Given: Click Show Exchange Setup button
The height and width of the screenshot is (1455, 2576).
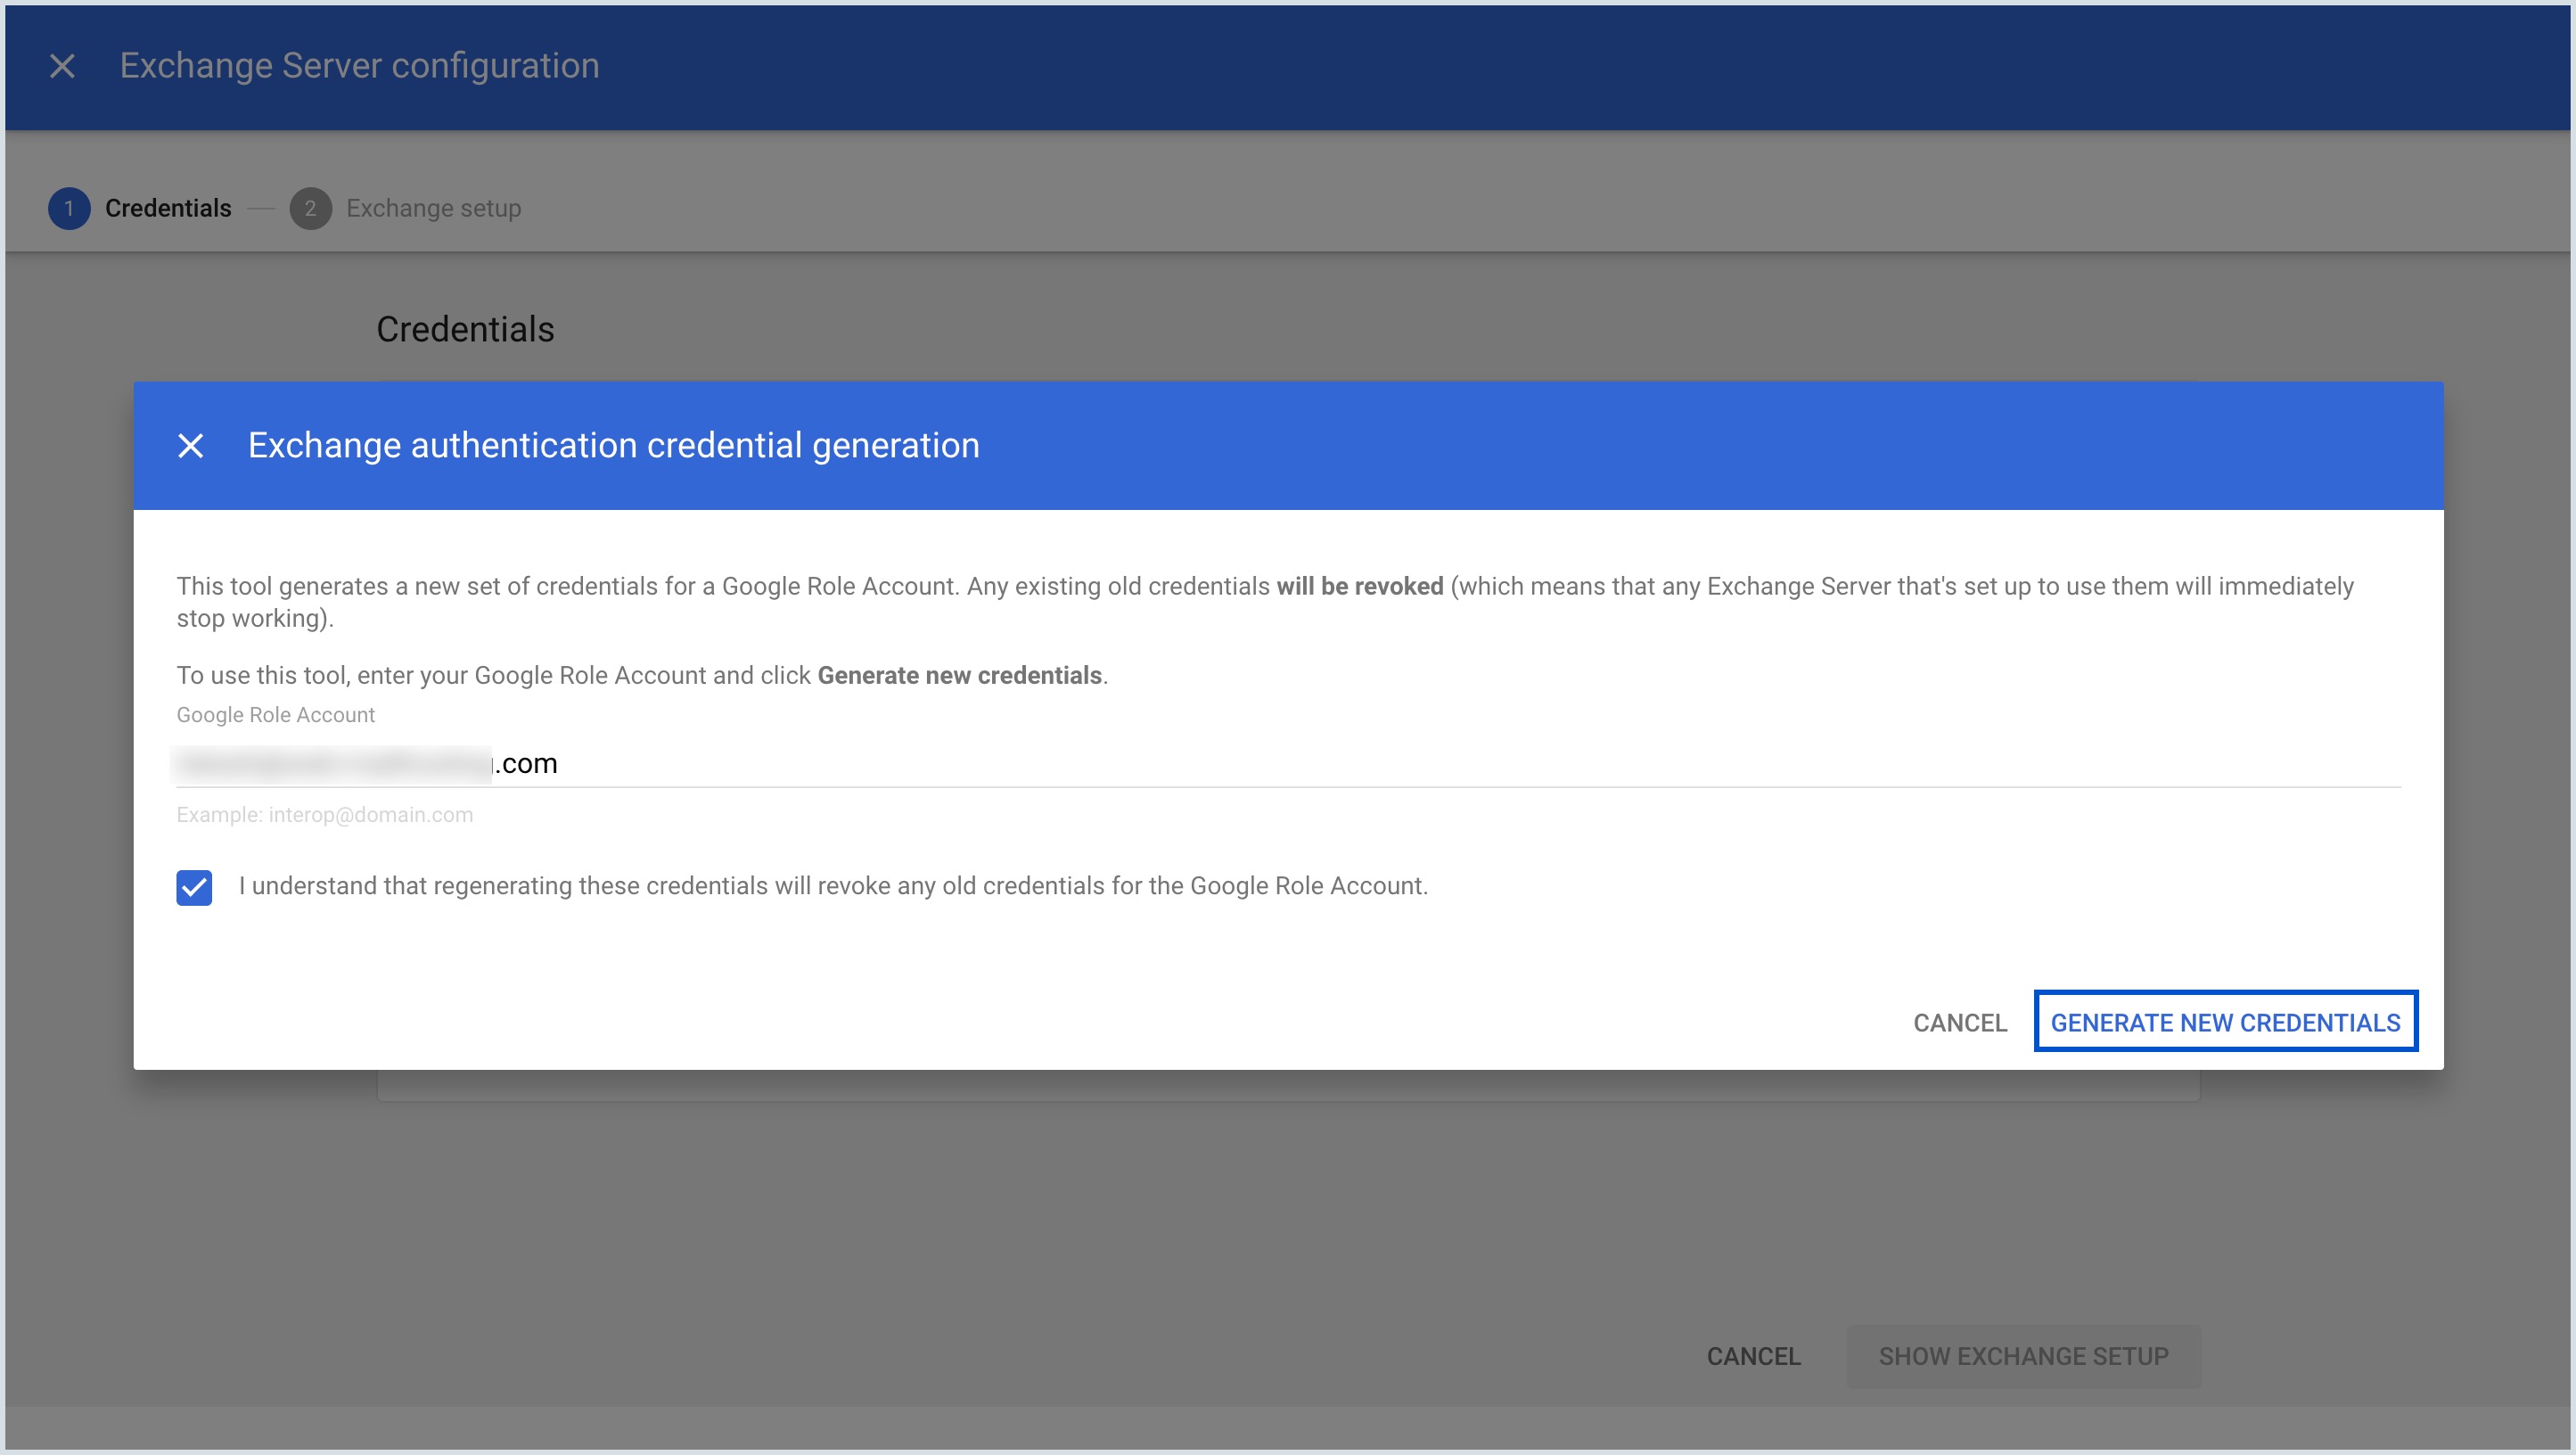Looking at the screenshot, I should (x=2023, y=1356).
